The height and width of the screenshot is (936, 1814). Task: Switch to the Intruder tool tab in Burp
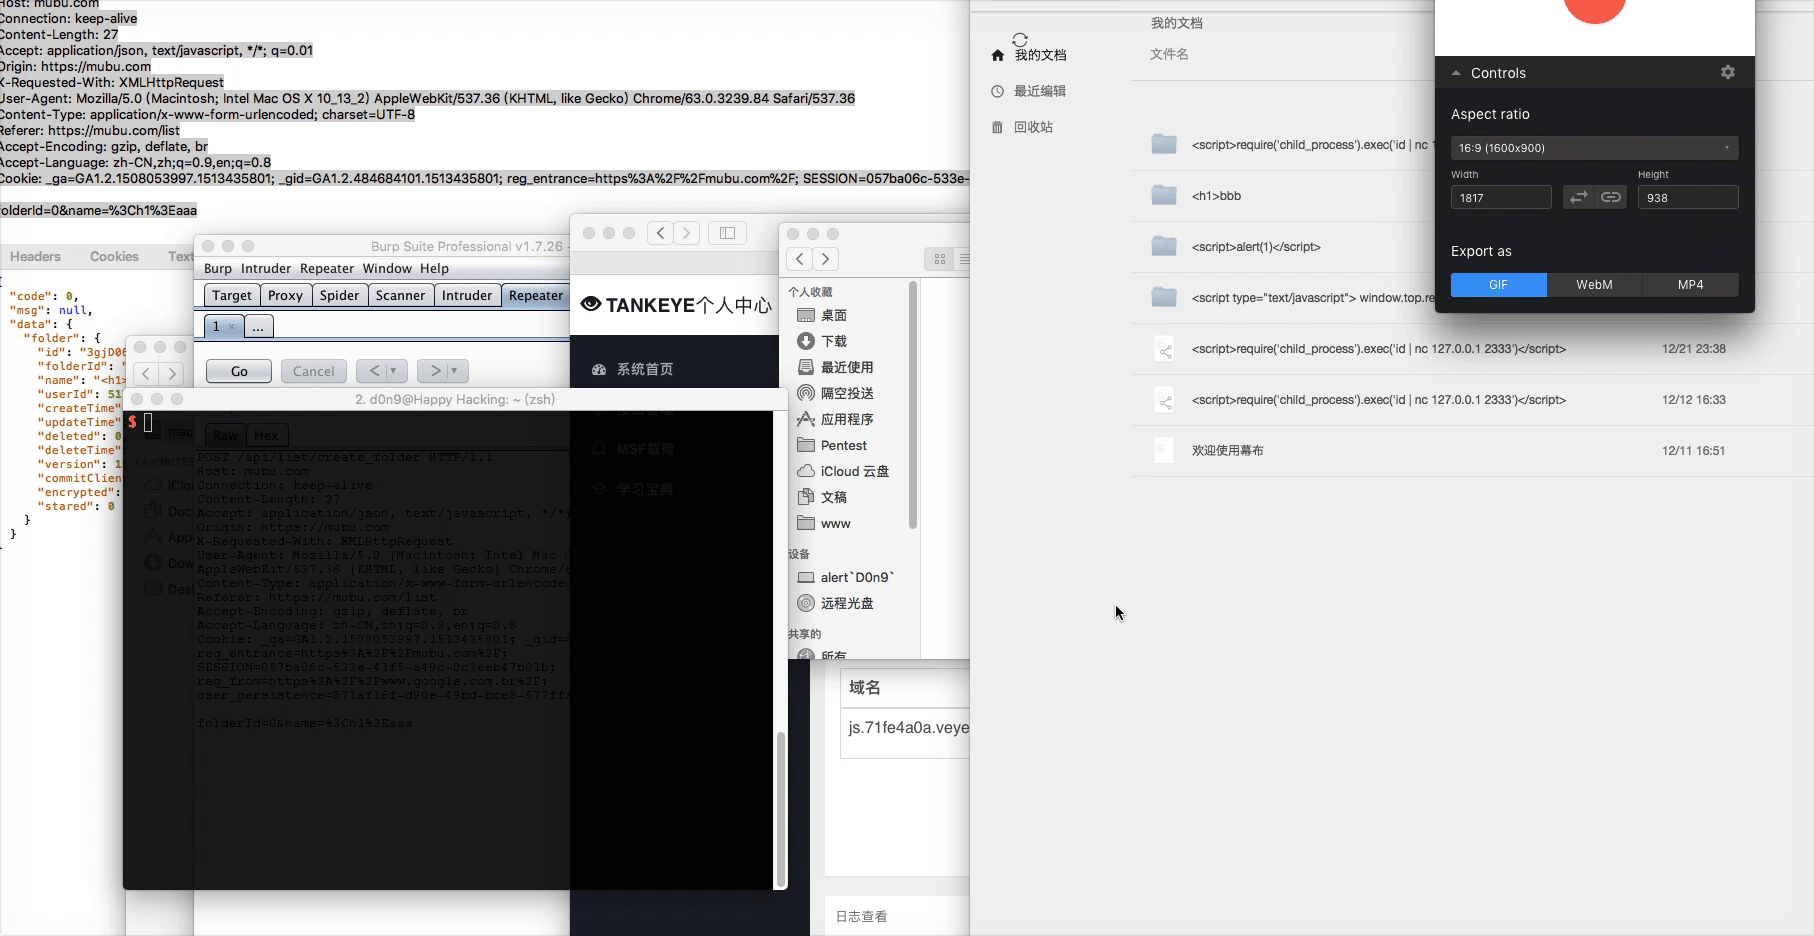[x=467, y=295]
